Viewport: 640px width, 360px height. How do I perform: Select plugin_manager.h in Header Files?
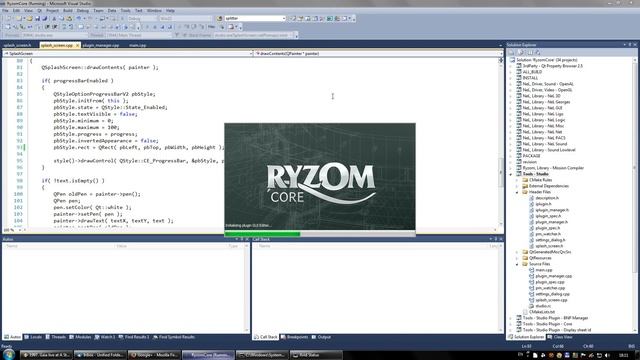coord(551,222)
